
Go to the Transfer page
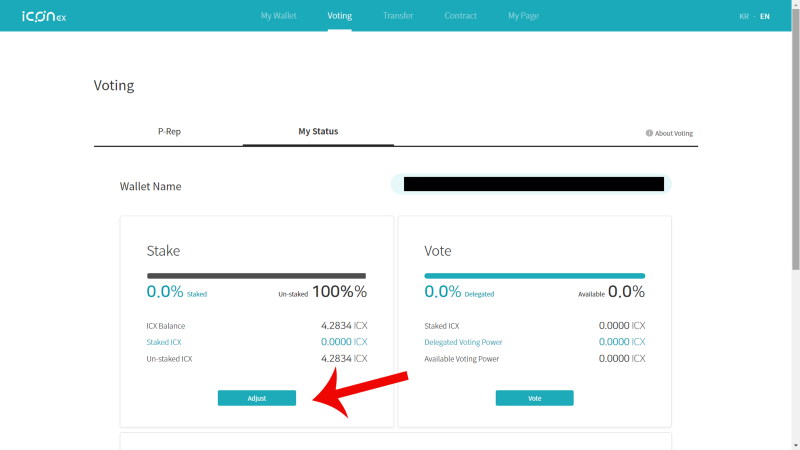[398, 16]
